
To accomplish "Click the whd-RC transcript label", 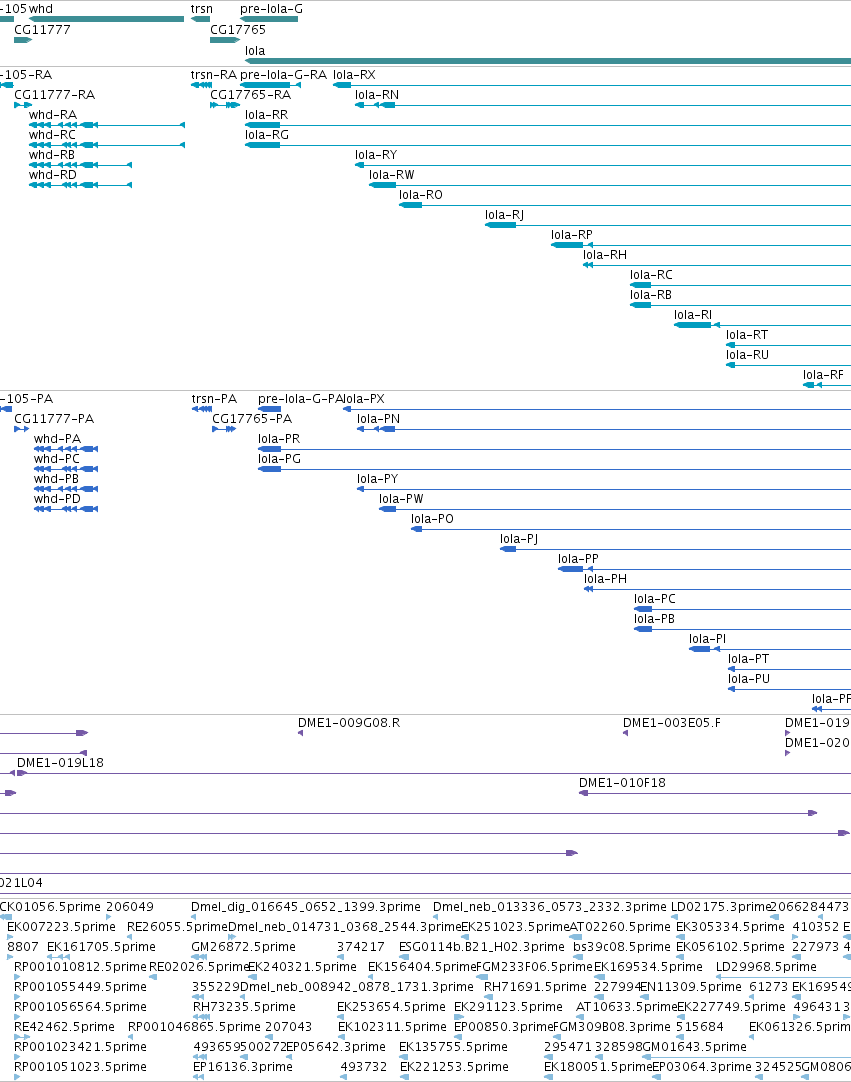I will pos(52,135).
